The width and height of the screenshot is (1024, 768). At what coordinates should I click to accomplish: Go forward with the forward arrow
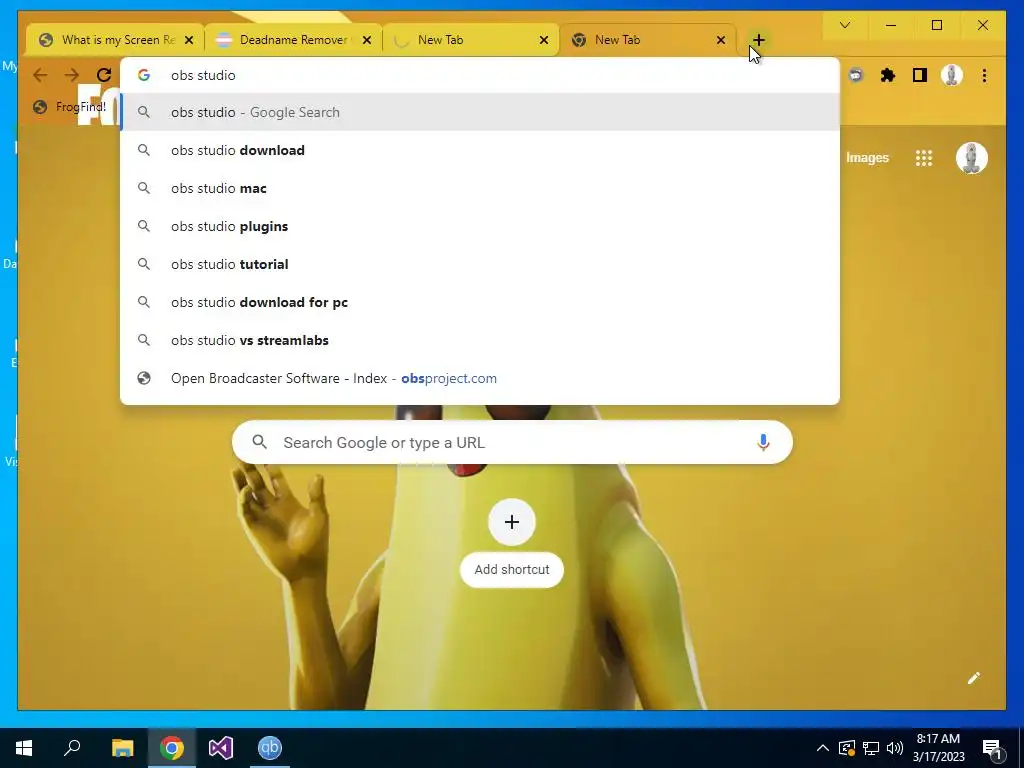(71, 75)
